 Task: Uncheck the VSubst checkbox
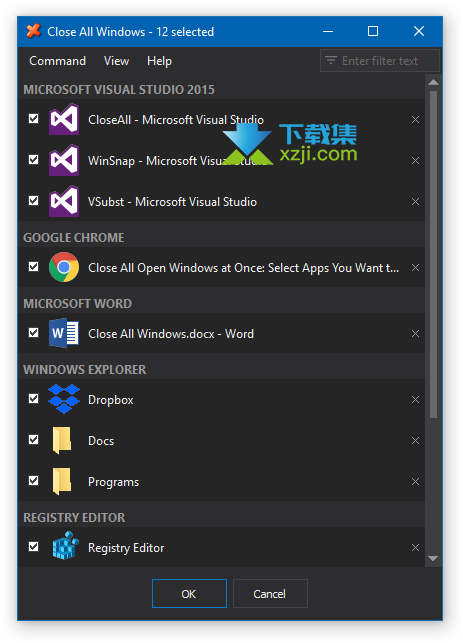34,201
